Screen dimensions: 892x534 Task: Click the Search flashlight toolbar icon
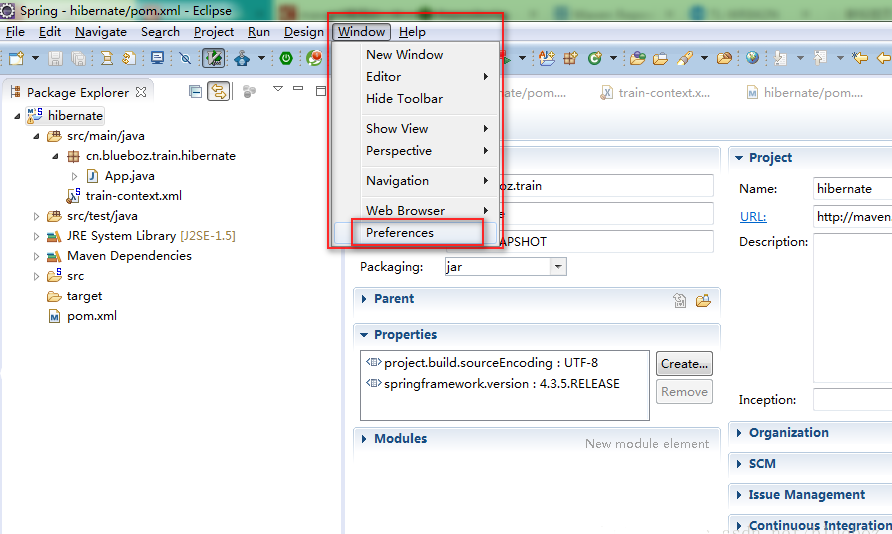pyautogui.click(x=685, y=58)
